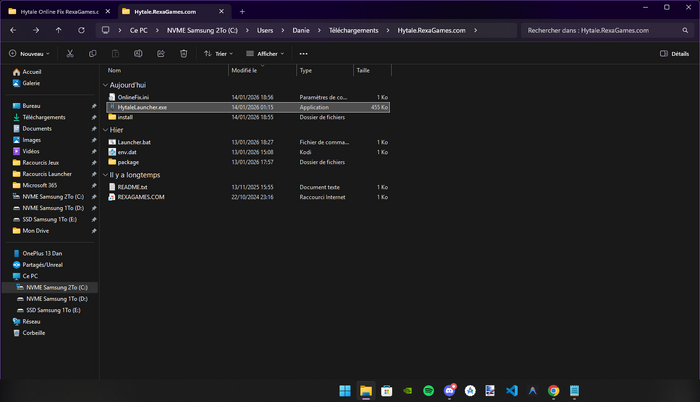
Task: Select the install folder
Action: coord(248,117)
